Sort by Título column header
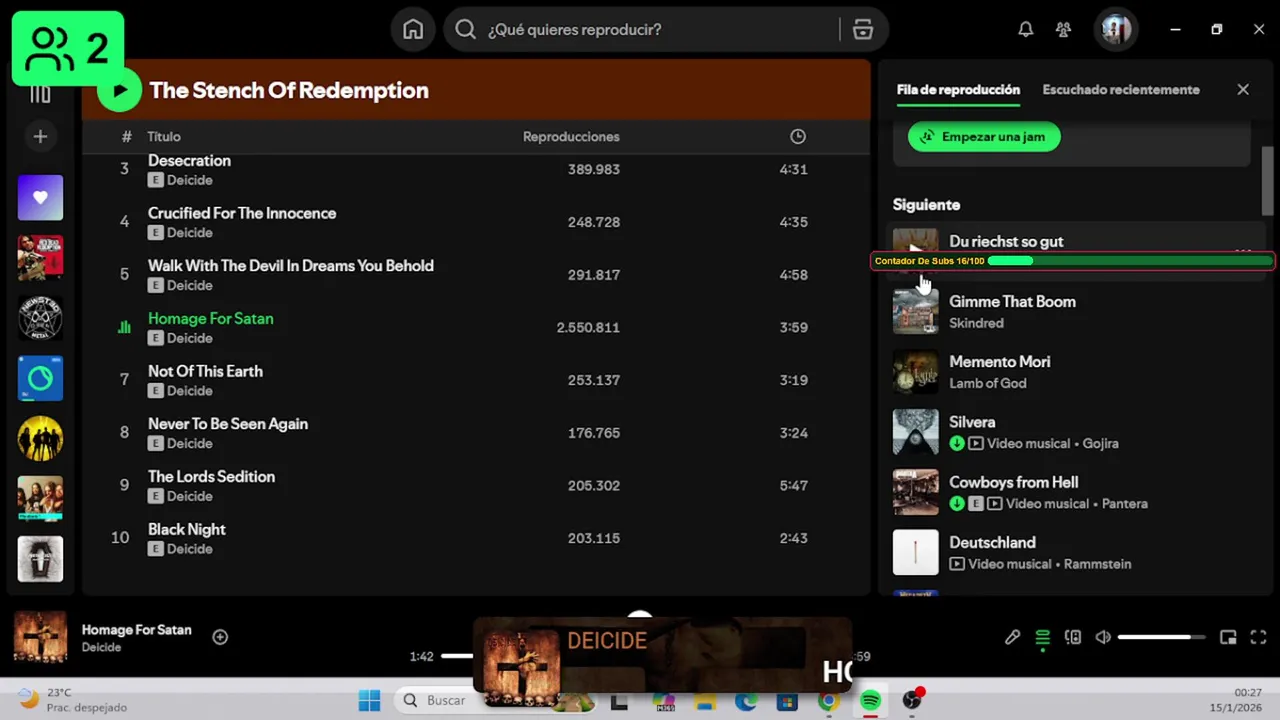This screenshot has width=1280, height=720. click(x=164, y=136)
